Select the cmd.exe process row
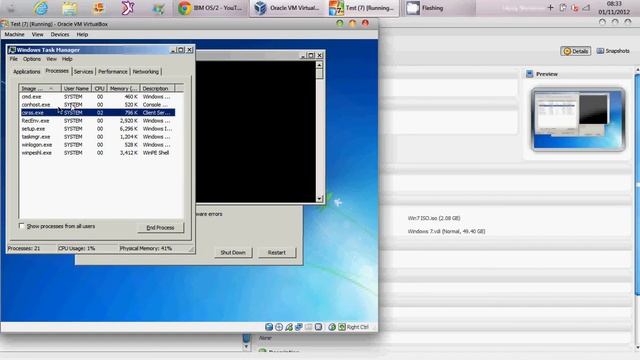The width and height of the screenshot is (640, 360). [x=98, y=97]
